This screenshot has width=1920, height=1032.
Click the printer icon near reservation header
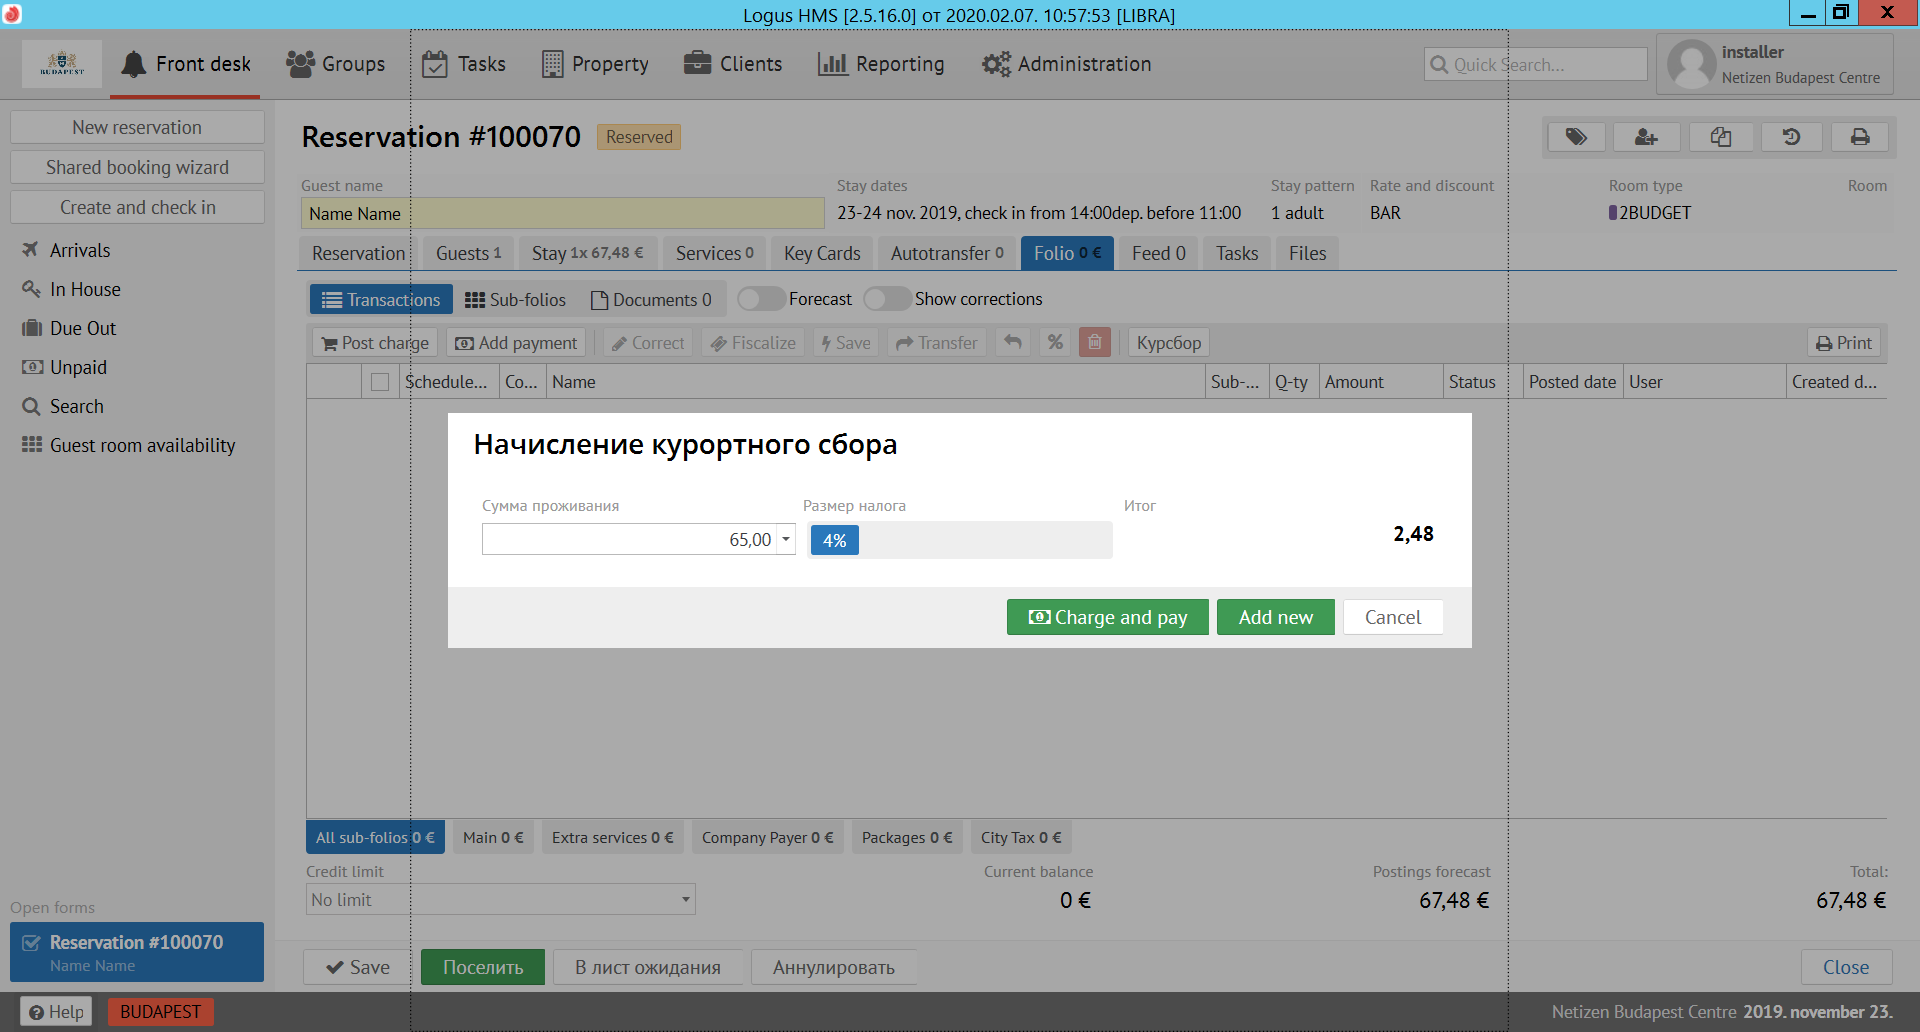click(x=1859, y=137)
